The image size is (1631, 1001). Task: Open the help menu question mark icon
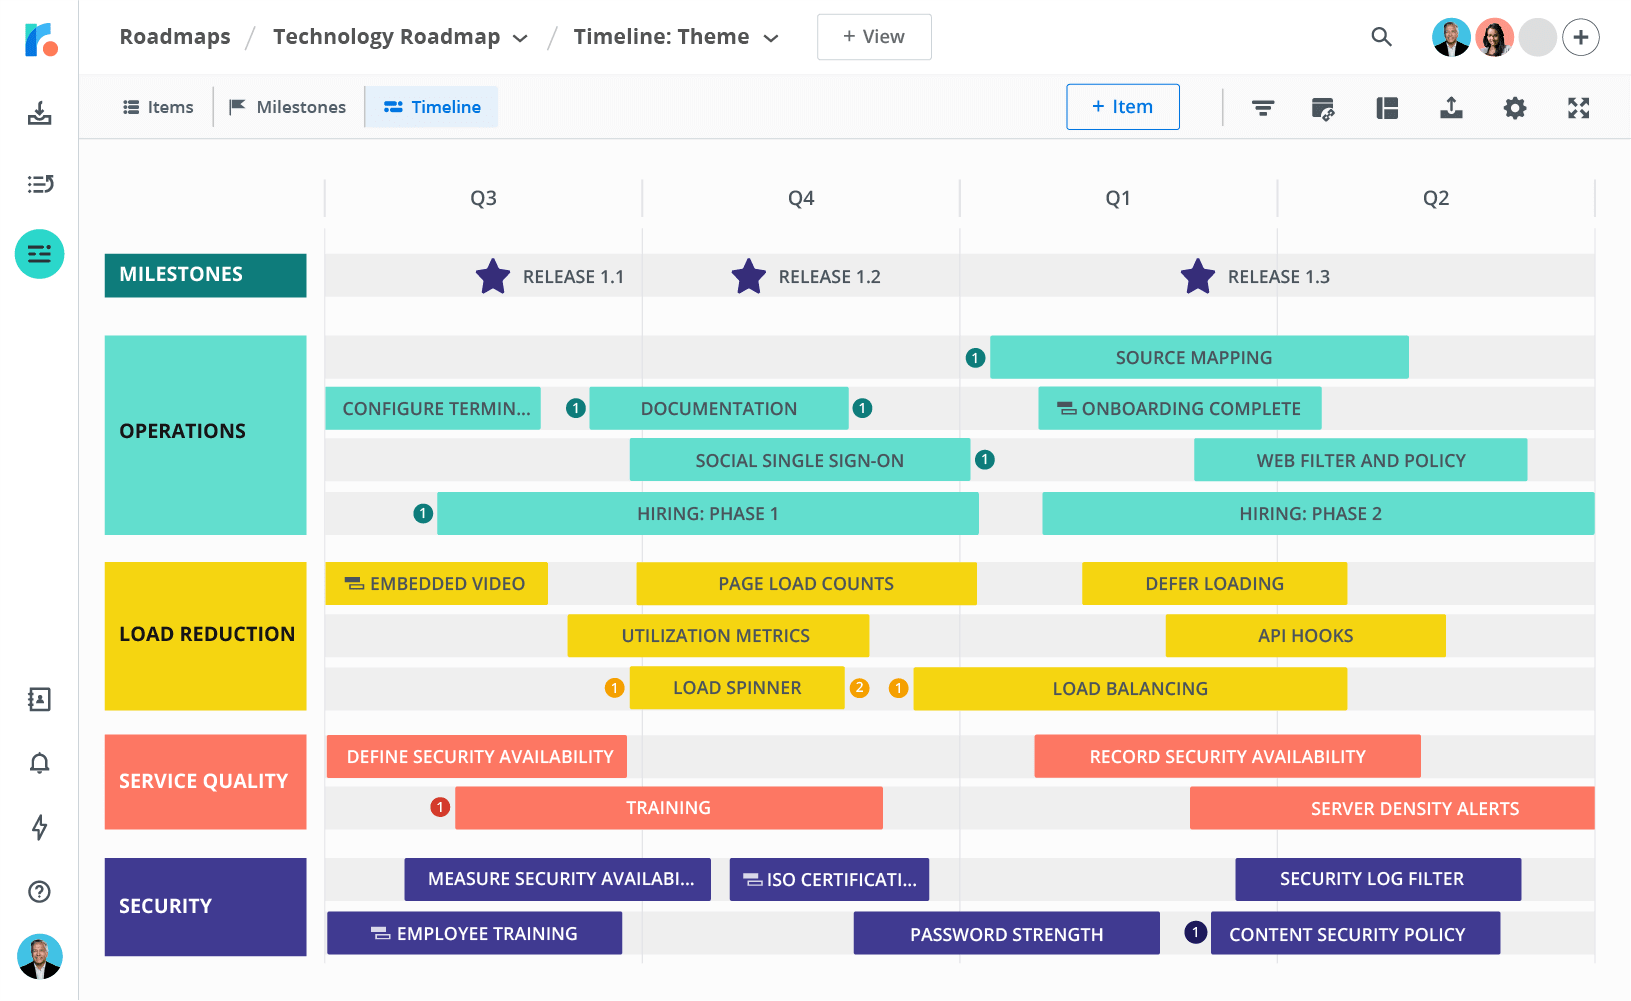tap(39, 891)
